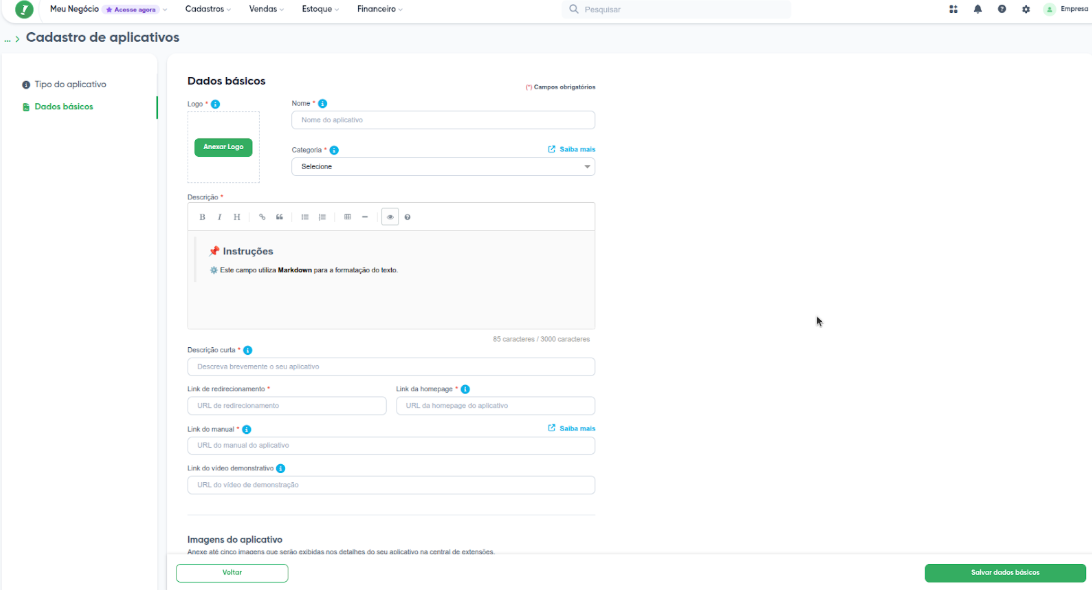Open the help icon in the top bar
This screenshot has height=590, width=1092.
coord(1001,10)
